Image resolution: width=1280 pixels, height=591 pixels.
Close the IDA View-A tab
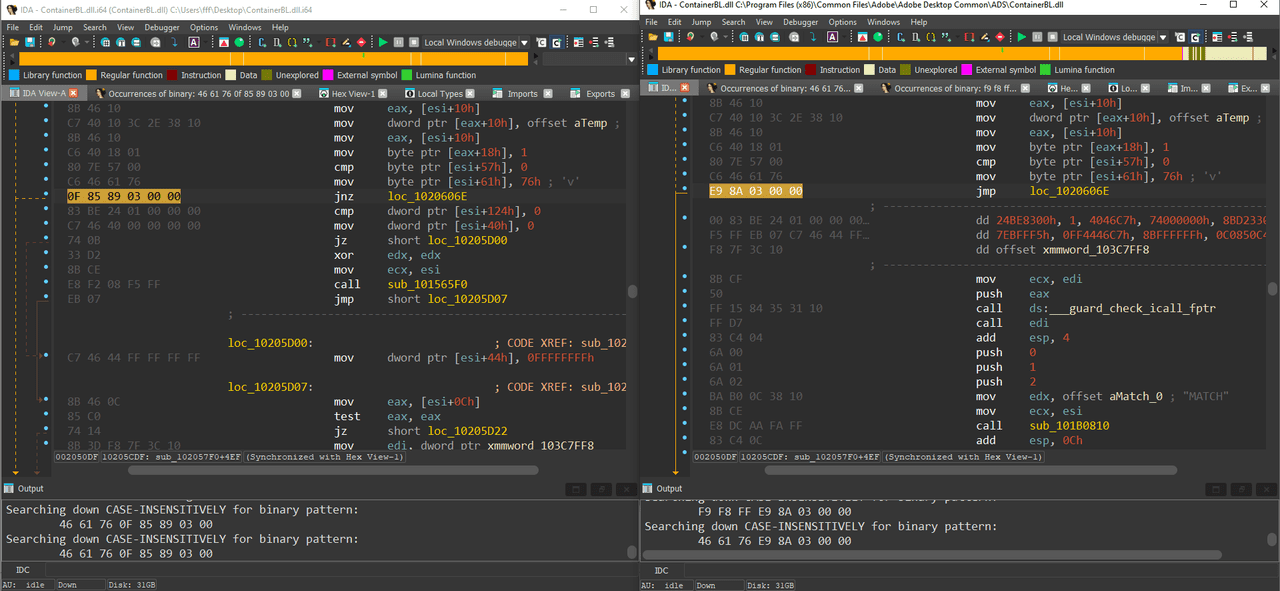(73, 94)
